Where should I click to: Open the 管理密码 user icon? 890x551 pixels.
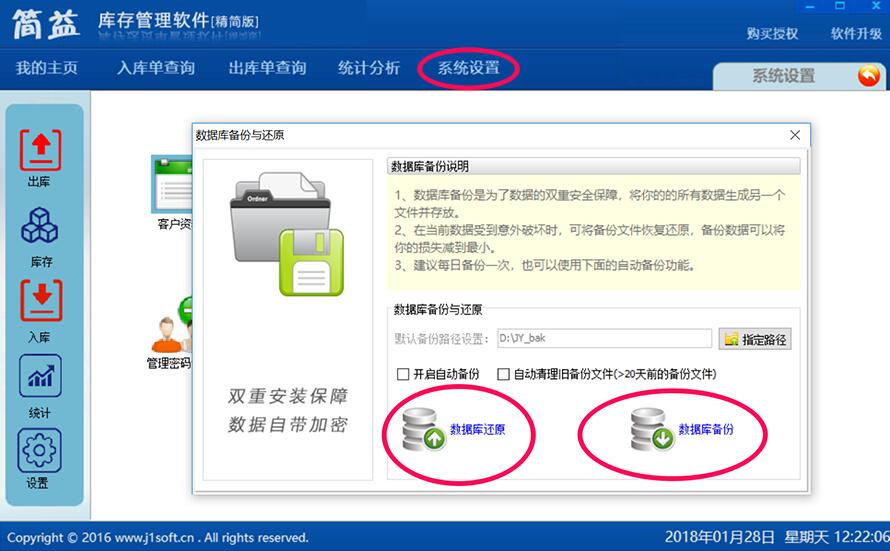coord(169,334)
